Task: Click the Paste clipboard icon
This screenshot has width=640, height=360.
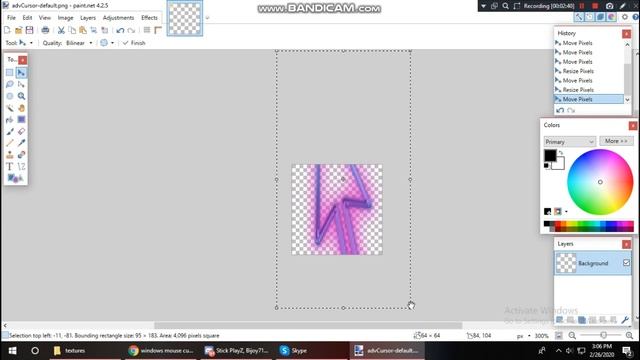Action: point(83,30)
